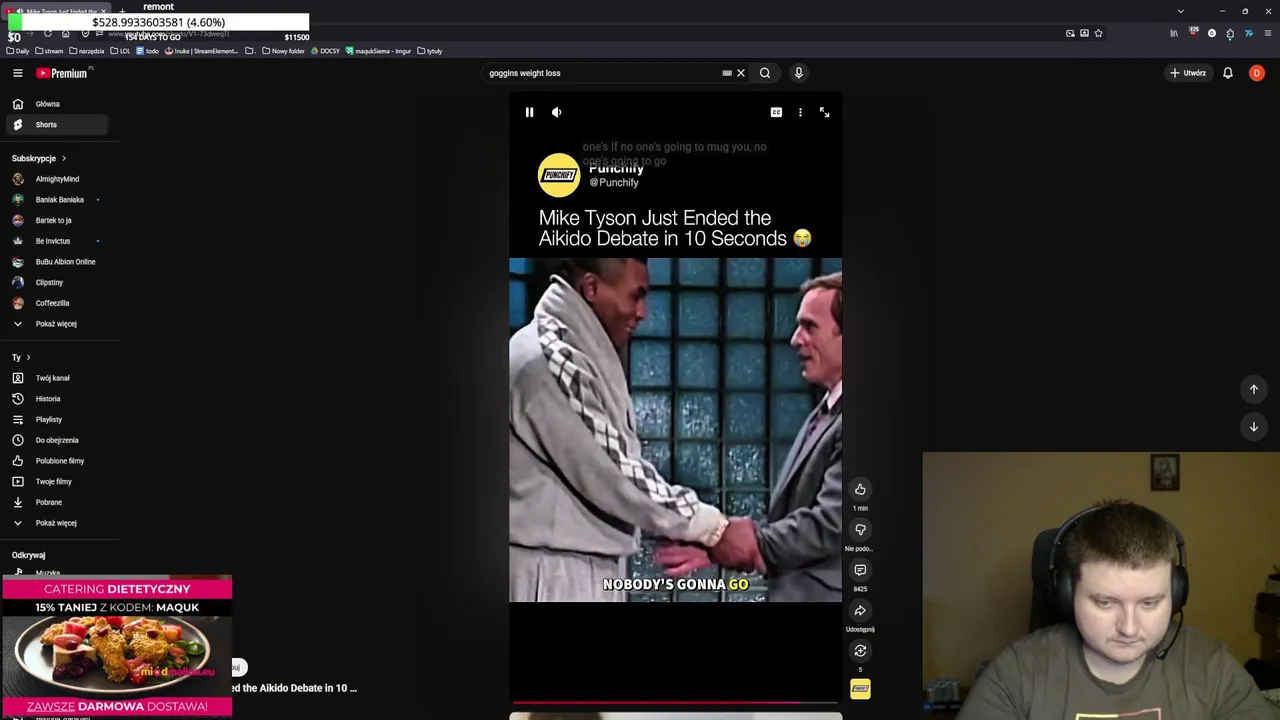Open AlmightyMind channel subscription
The image size is (1280, 720).
coord(56,179)
